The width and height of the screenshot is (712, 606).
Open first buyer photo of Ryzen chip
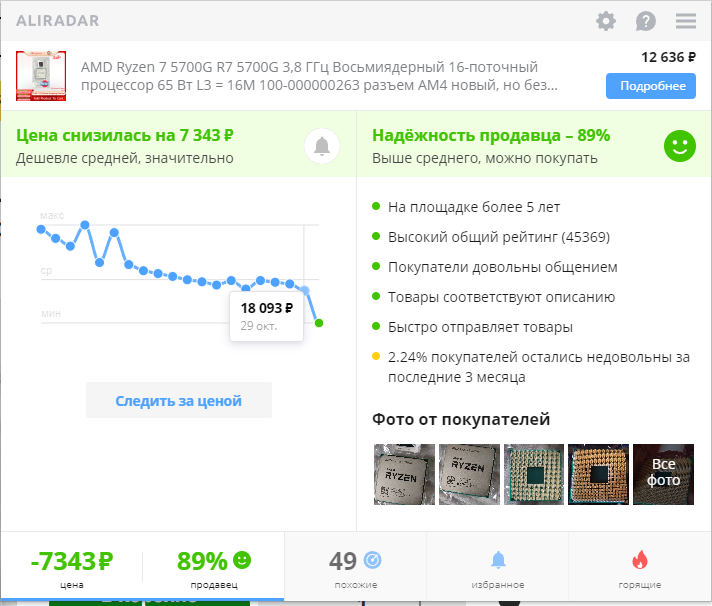pos(404,474)
